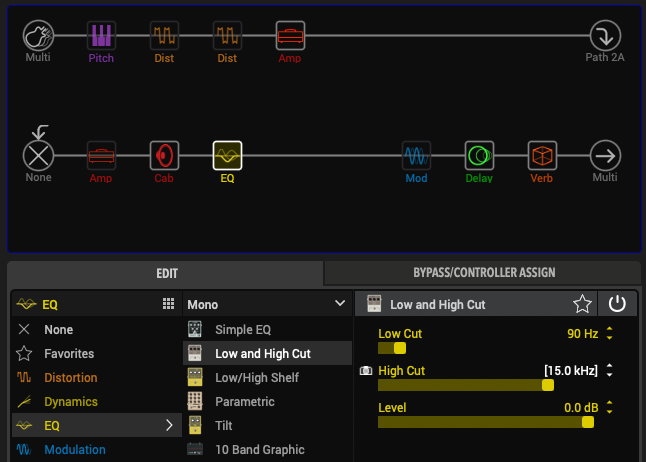This screenshot has height=462, width=646.
Task: Click the Level slider handle
Action: [x=588, y=422]
